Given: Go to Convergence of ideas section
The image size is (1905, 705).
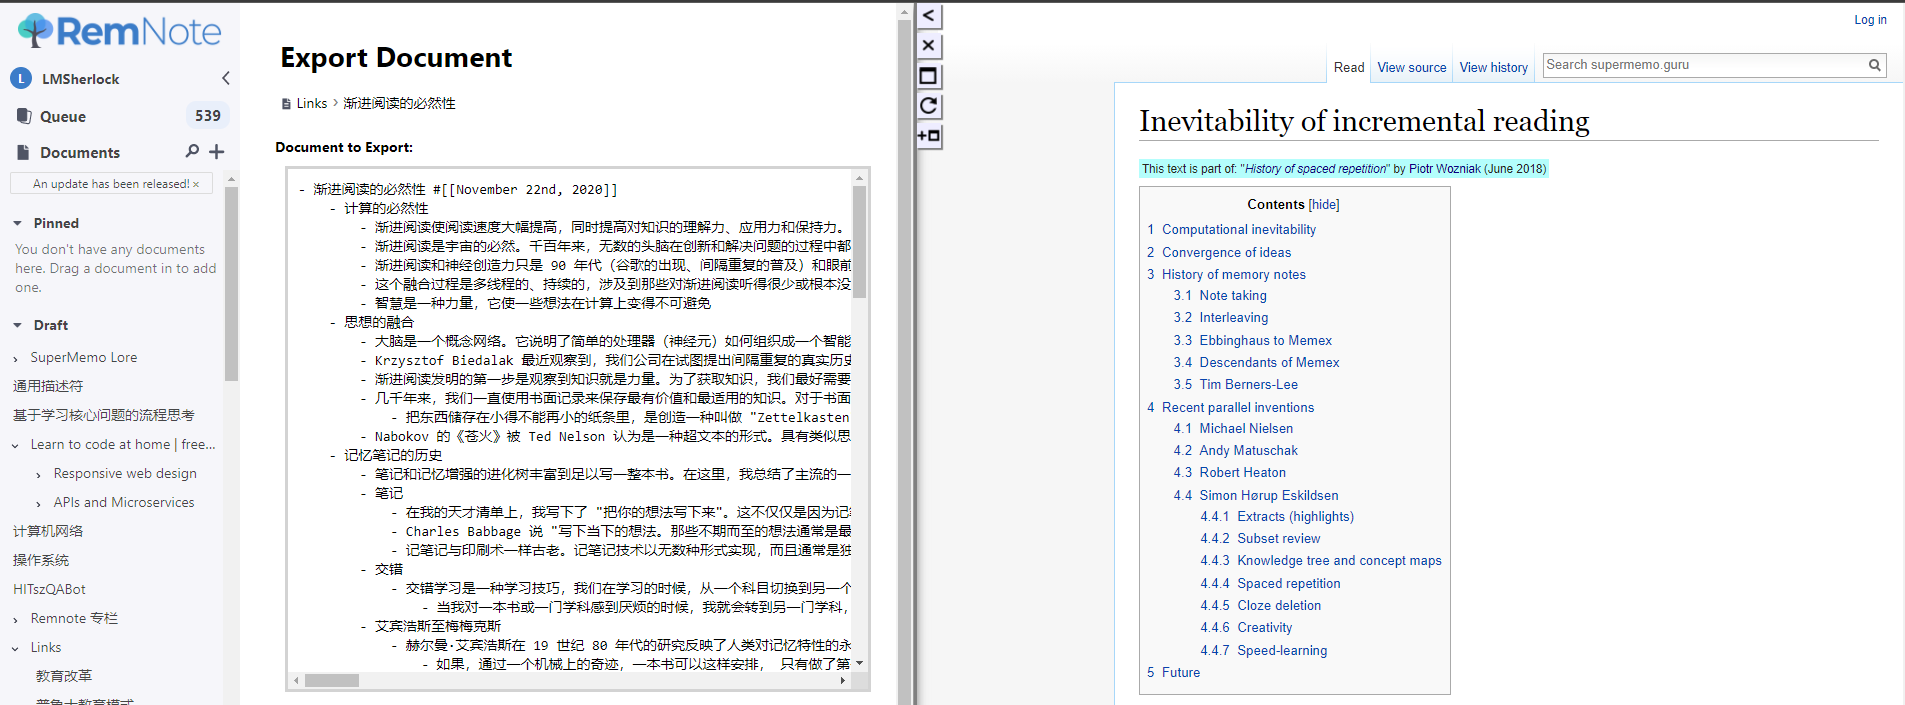Looking at the screenshot, I should click(1226, 252).
